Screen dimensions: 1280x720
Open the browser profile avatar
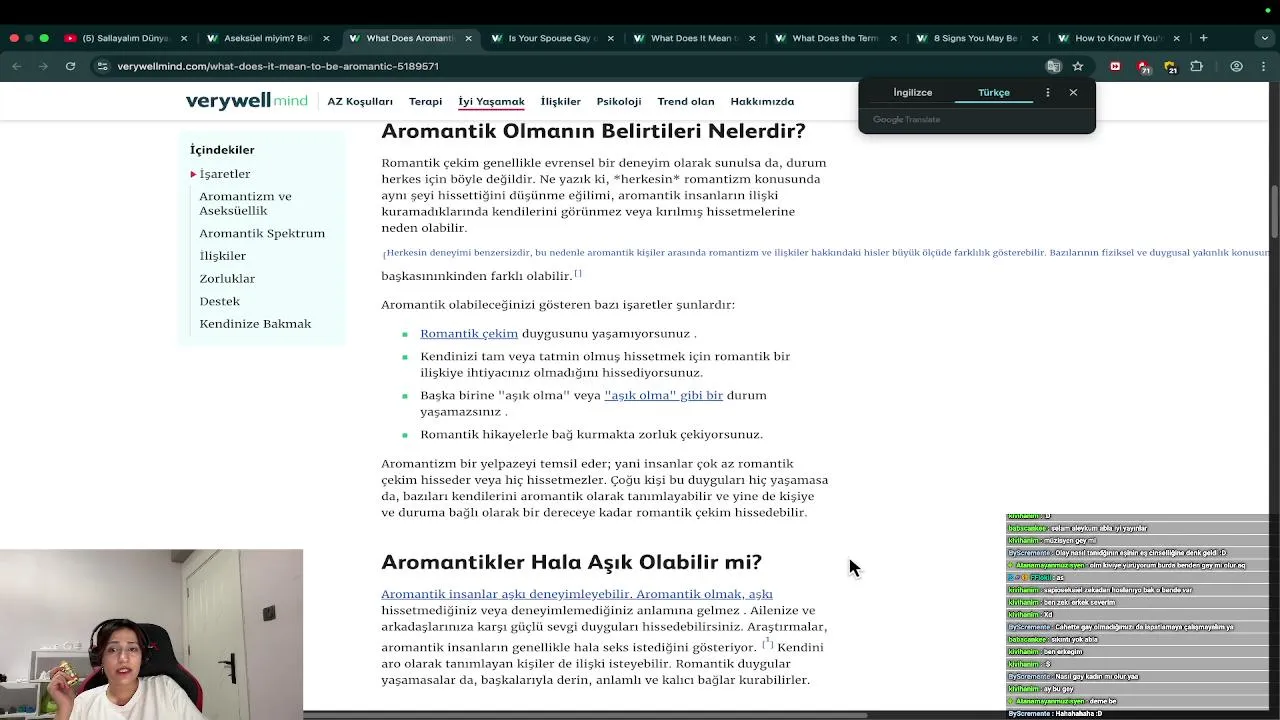(x=1237, y=66)
